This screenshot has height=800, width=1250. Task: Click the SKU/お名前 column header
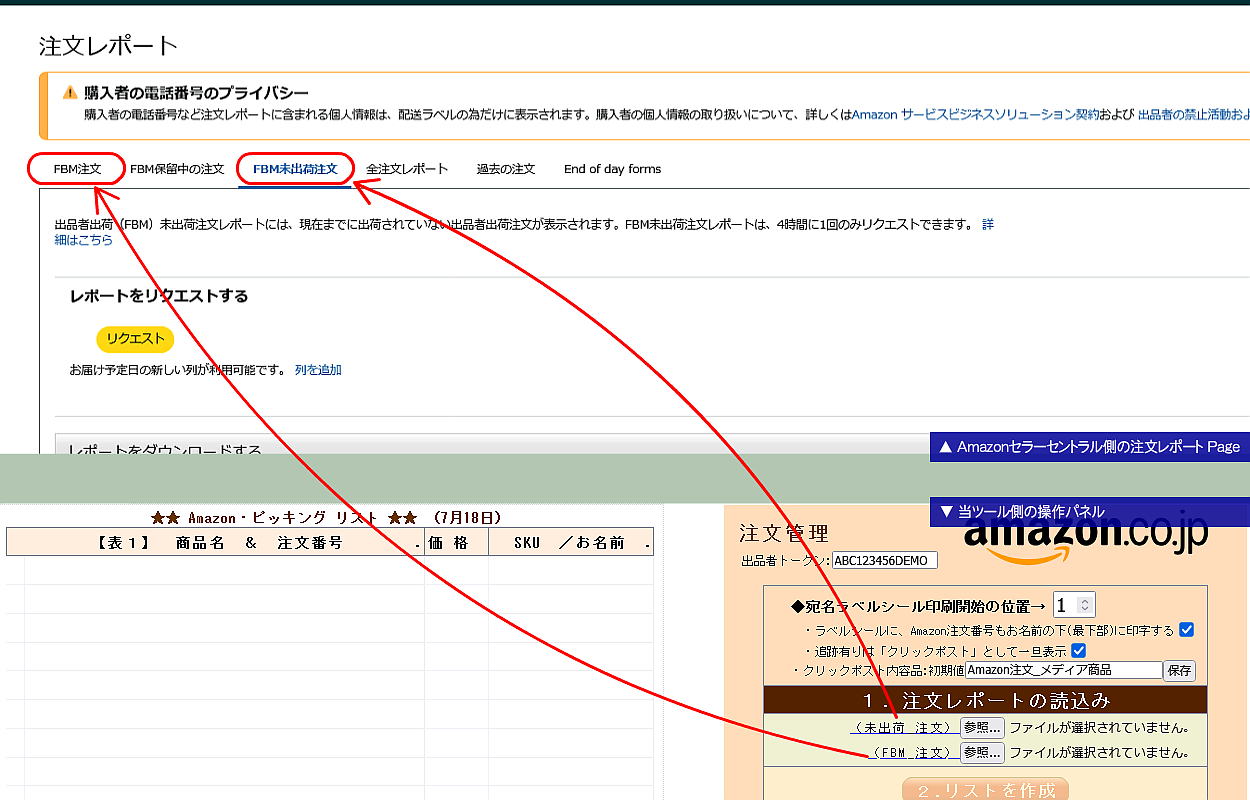click(571, 542)
